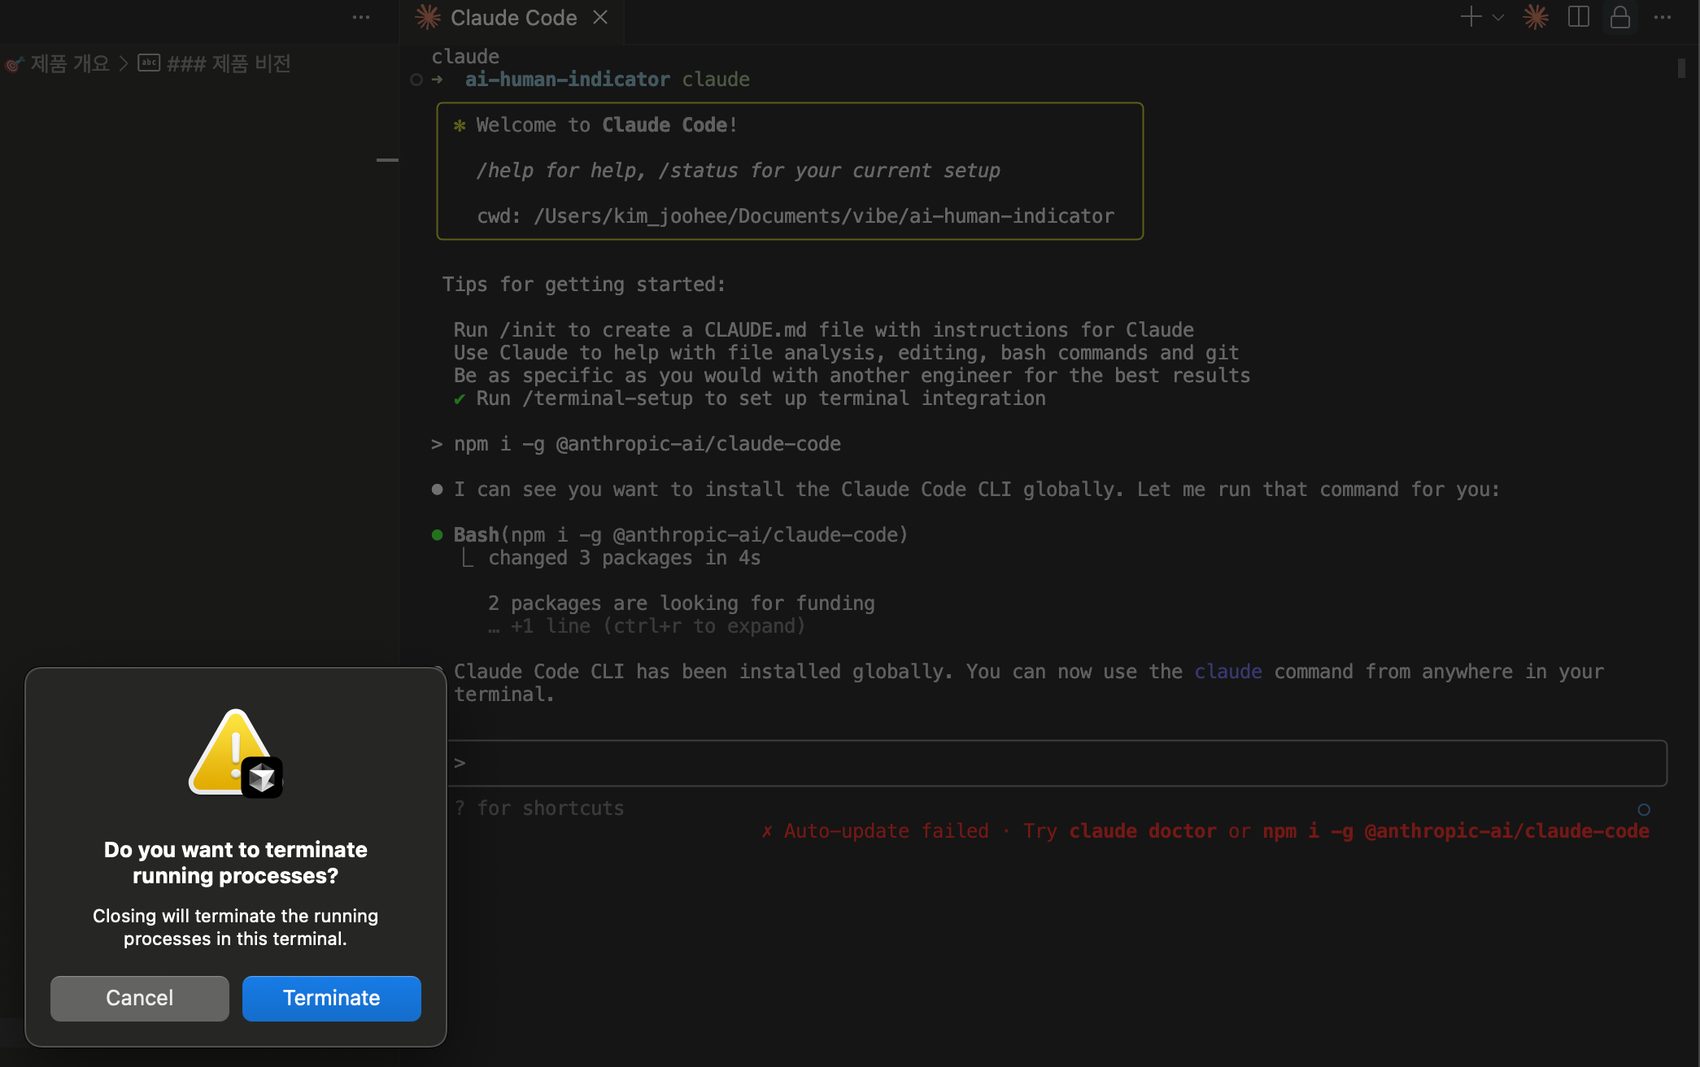
Task: Click the blue claude command link
Action: point(1228,672)
